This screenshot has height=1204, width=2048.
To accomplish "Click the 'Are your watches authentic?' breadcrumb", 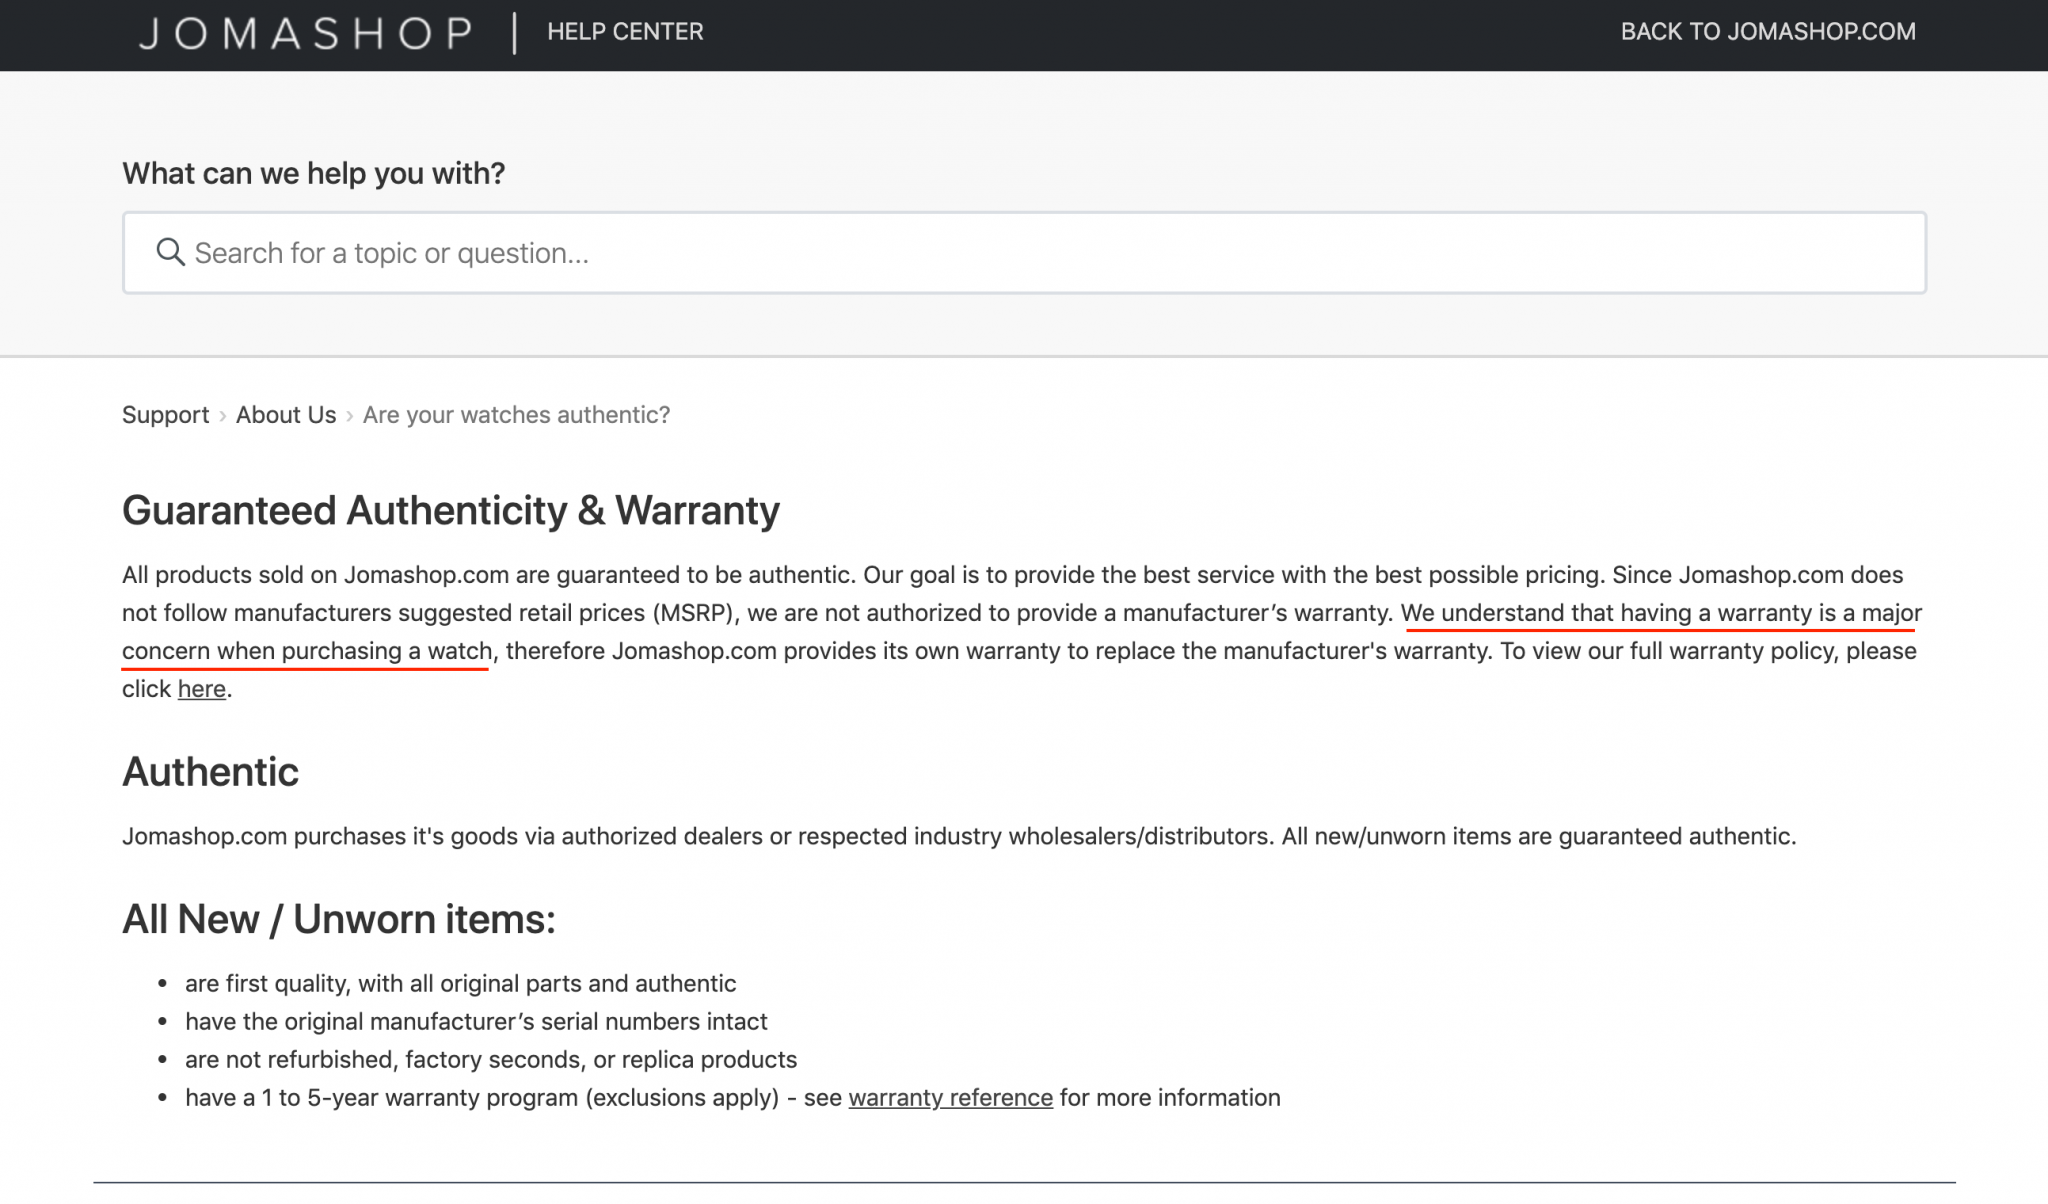I will 516,414.
